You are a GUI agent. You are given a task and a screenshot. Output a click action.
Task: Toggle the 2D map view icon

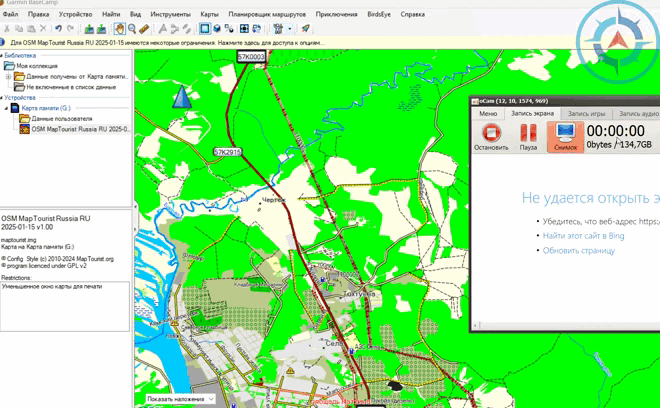(x=205, y=29)
